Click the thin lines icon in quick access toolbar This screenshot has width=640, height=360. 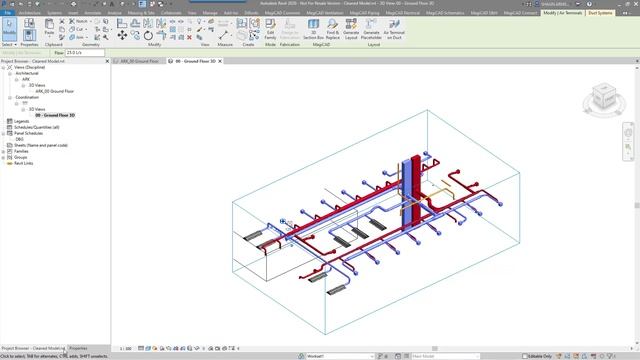(142, 4)
